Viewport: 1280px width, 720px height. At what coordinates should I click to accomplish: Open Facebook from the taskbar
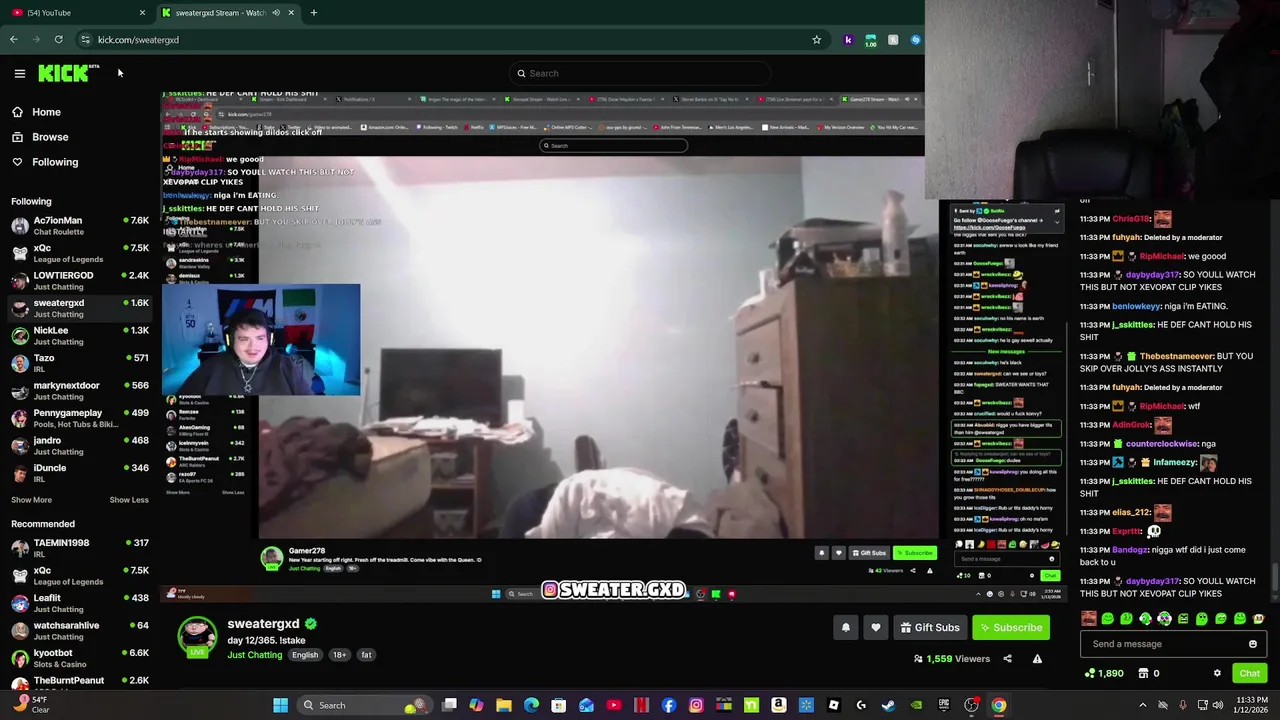coord(669,705)
